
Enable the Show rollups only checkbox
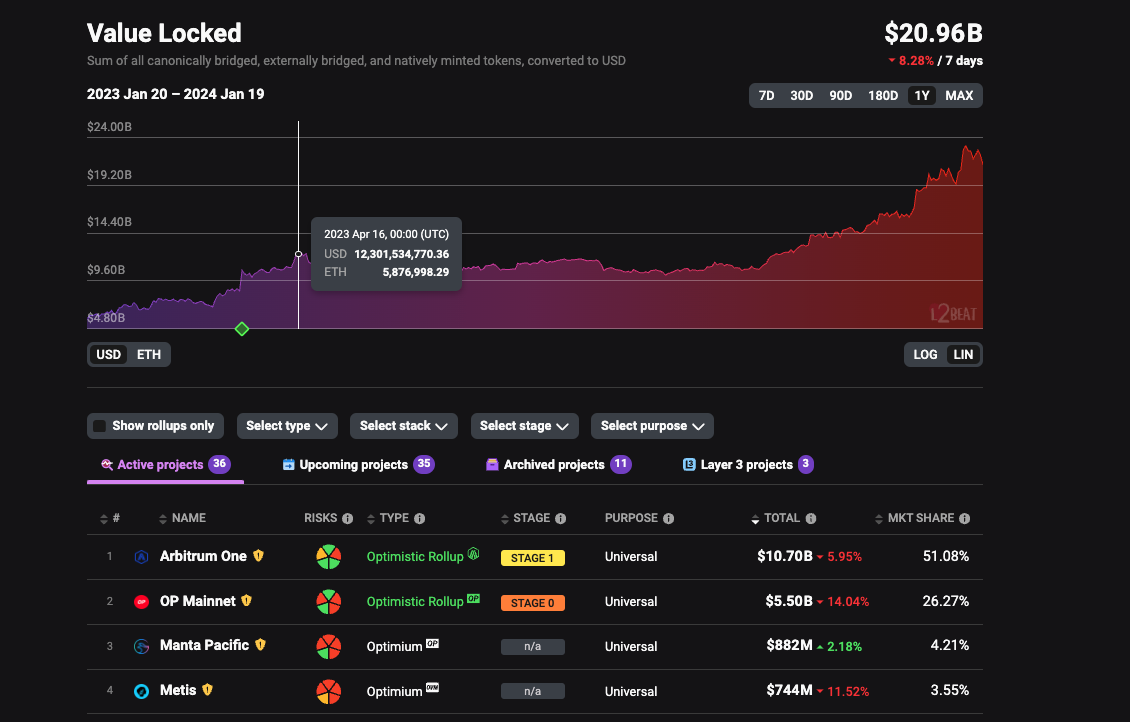point(100,426)
